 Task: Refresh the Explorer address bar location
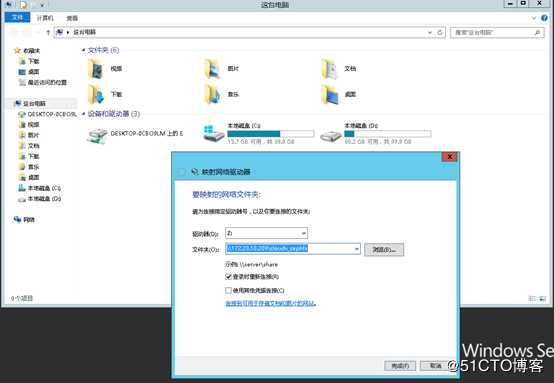440,33
